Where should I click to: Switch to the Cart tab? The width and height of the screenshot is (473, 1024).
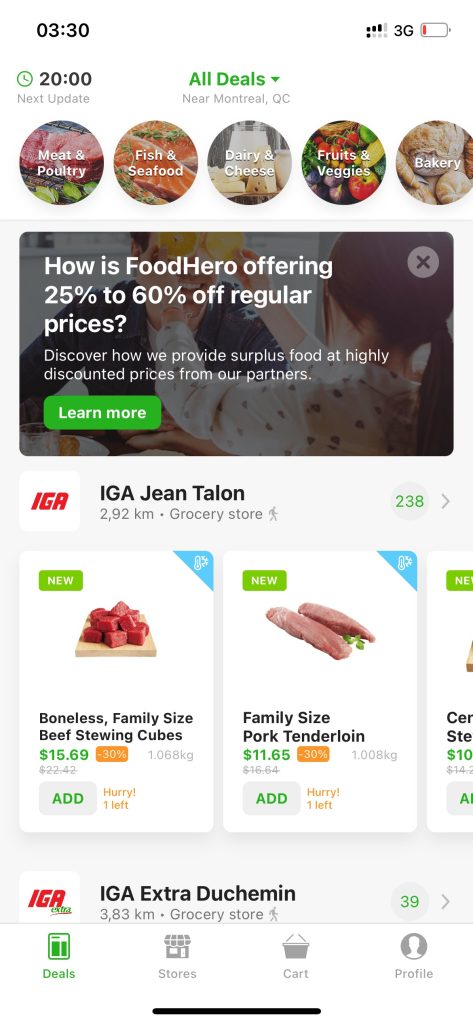[x=295, y=957]
